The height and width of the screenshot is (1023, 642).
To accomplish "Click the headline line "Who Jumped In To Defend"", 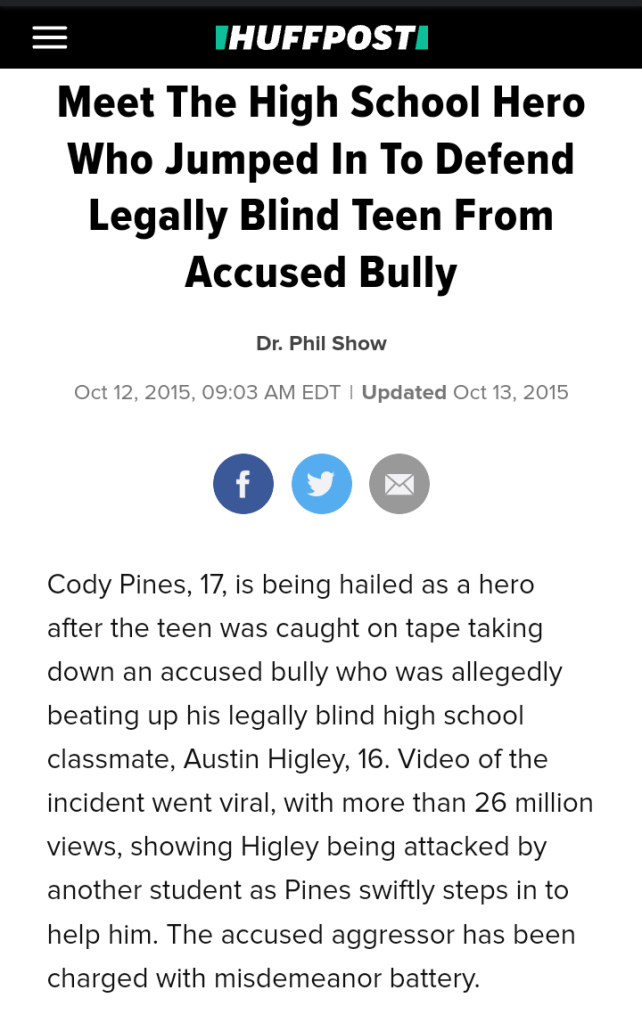I will pyautogui.click(x=321, y=160).
